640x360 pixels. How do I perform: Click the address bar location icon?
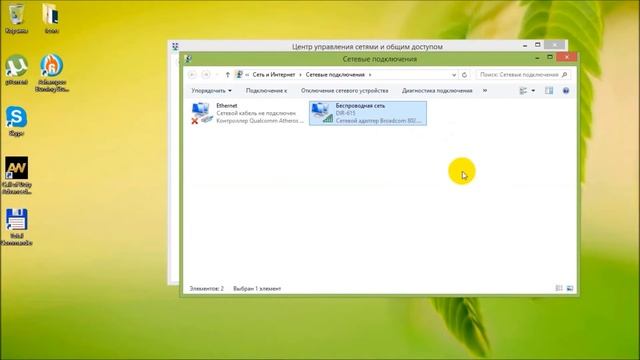coord(239,75)
